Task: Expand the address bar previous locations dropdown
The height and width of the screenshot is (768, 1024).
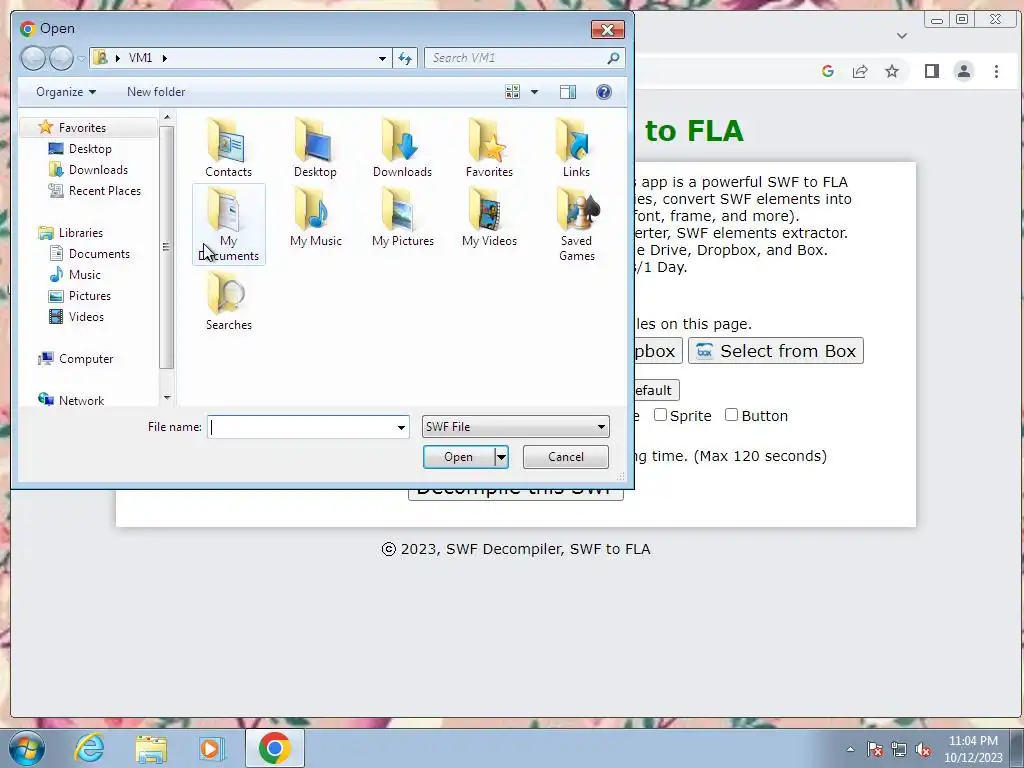Action: [382, 58]
